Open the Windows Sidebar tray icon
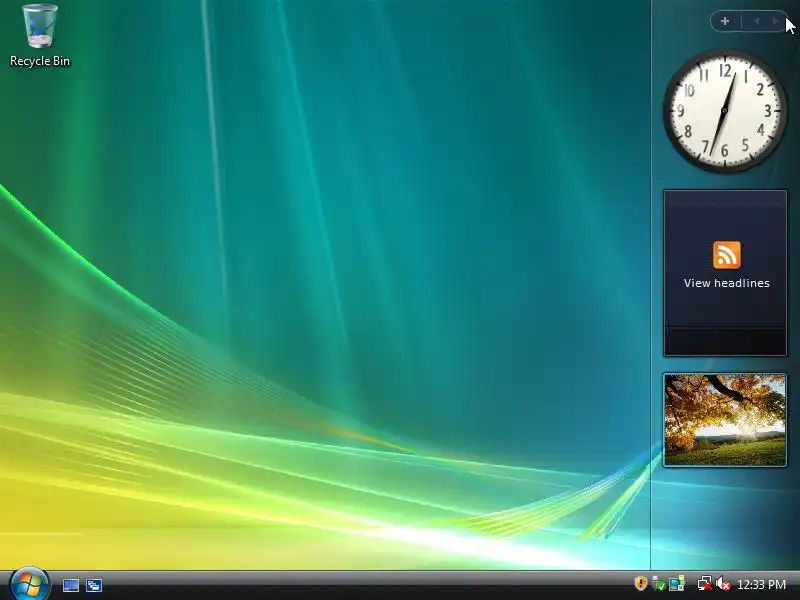800x600 pixels. [677, 584]
